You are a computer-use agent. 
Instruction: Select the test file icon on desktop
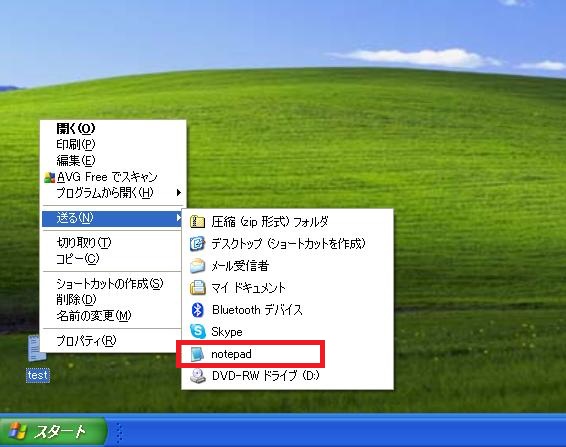pyautogui.click(x=37, y=348)
